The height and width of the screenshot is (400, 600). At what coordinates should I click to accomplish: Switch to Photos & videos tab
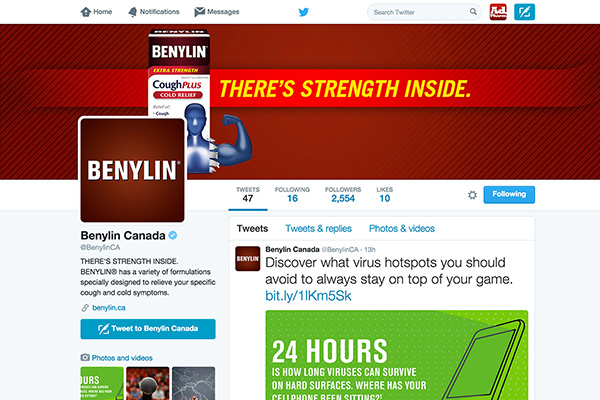click(402, 229)
